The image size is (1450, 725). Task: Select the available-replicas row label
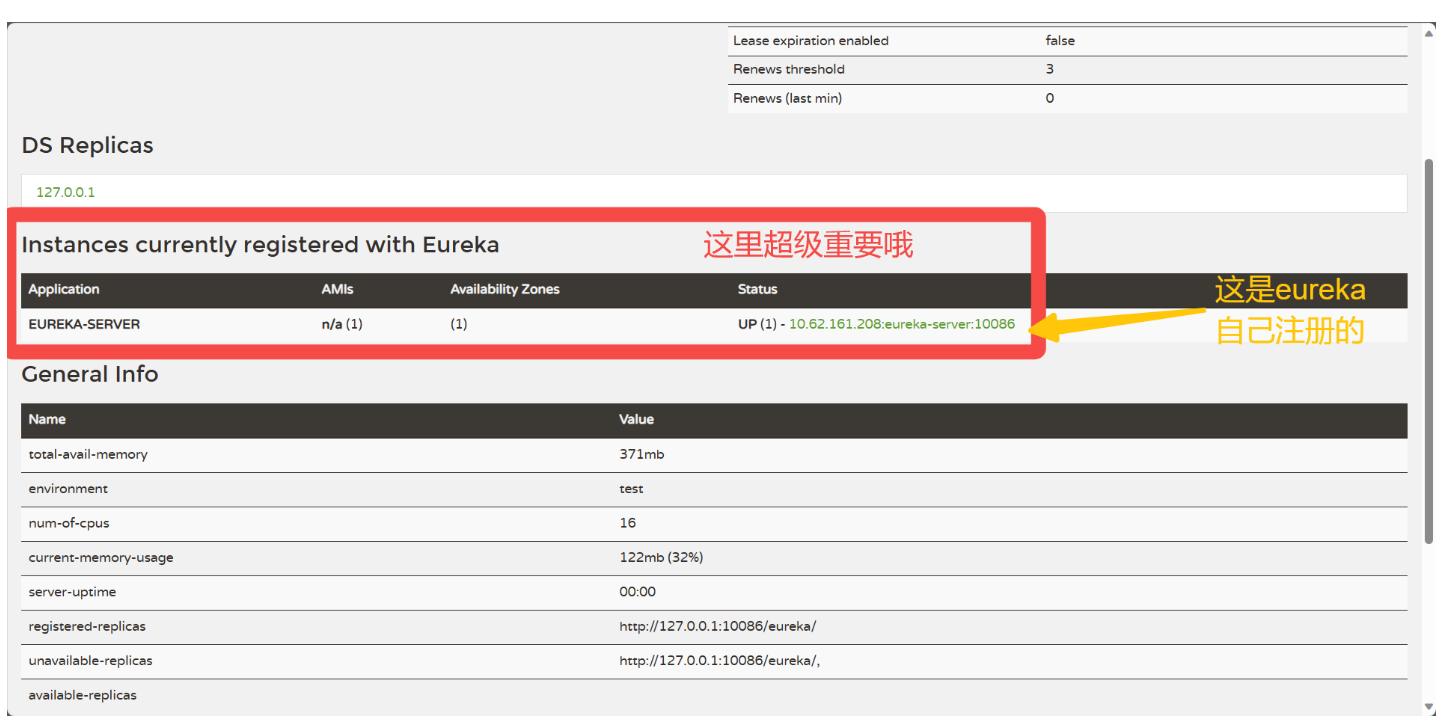tap(82, 695)
